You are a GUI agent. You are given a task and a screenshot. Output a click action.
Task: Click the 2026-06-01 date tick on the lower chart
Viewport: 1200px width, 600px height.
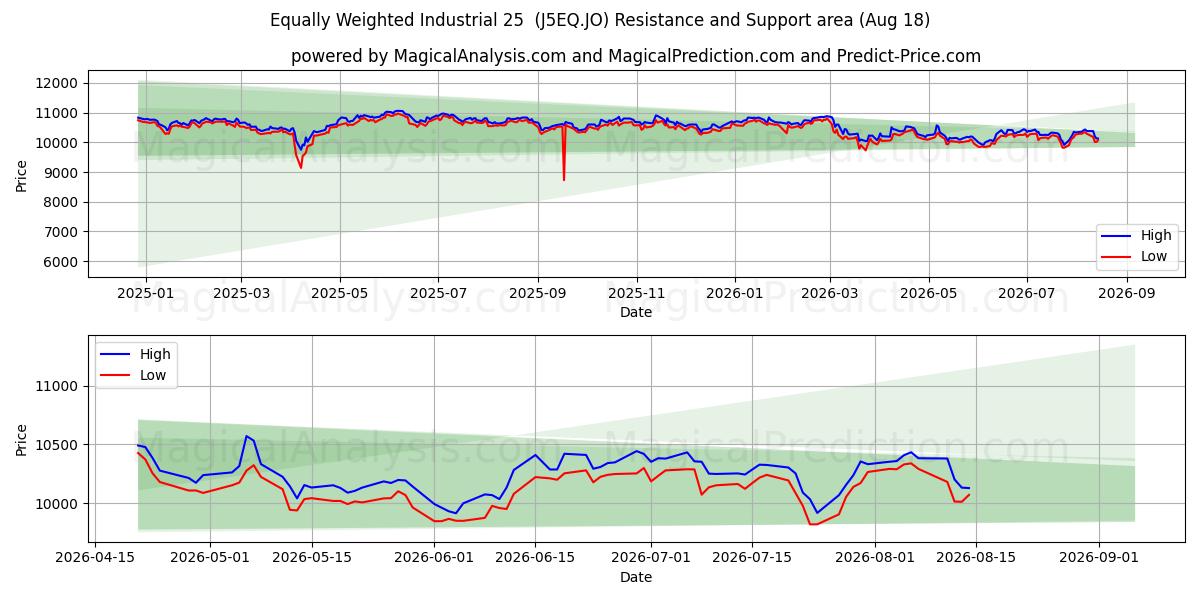point(435,559)
